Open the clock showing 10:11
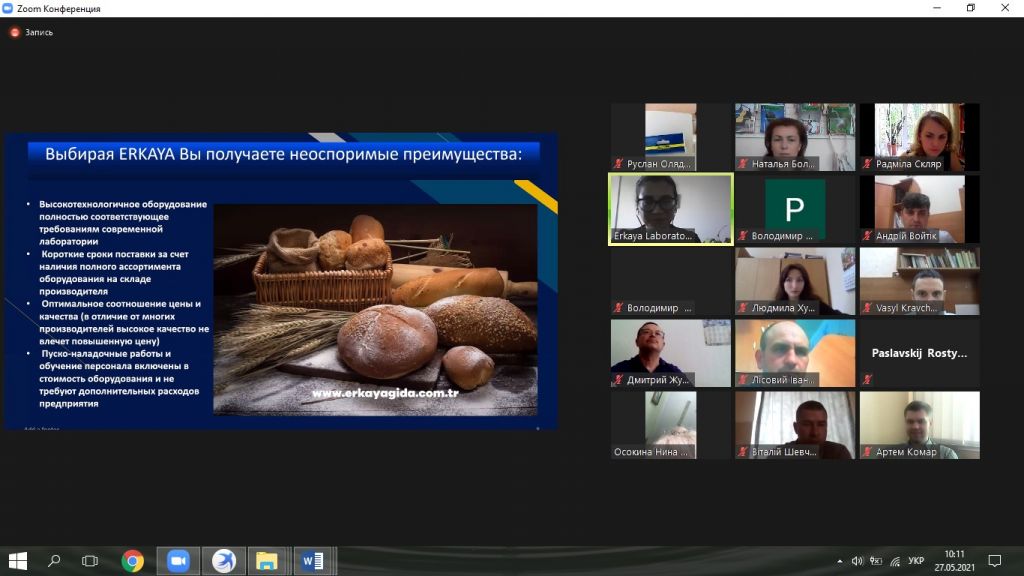1024x576 pixels. coord(954,554)
